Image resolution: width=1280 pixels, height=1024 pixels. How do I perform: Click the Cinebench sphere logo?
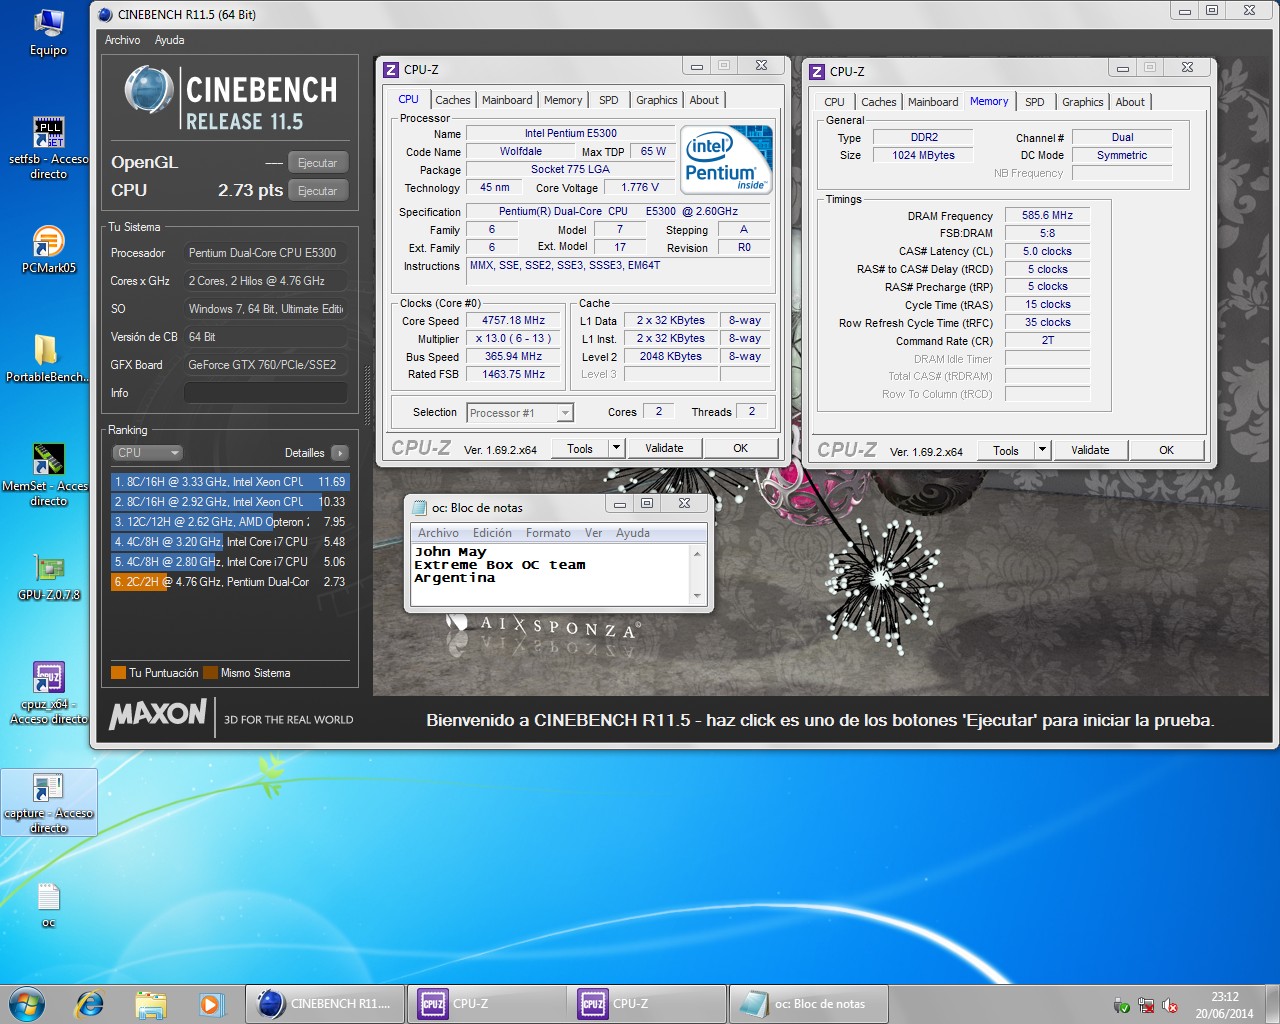(149, 89)
